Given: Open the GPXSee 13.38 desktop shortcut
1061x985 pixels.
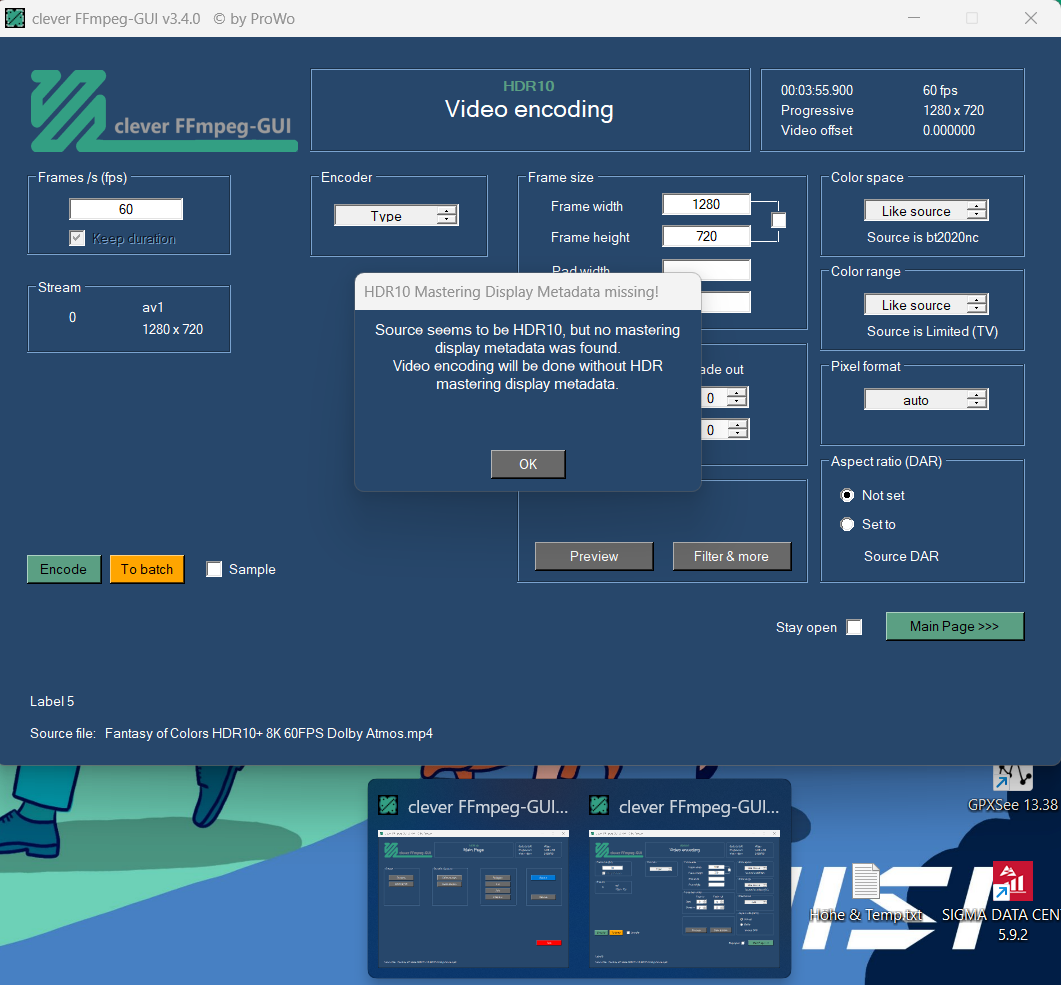Looking at the screenshot, I should point(1012,789).
